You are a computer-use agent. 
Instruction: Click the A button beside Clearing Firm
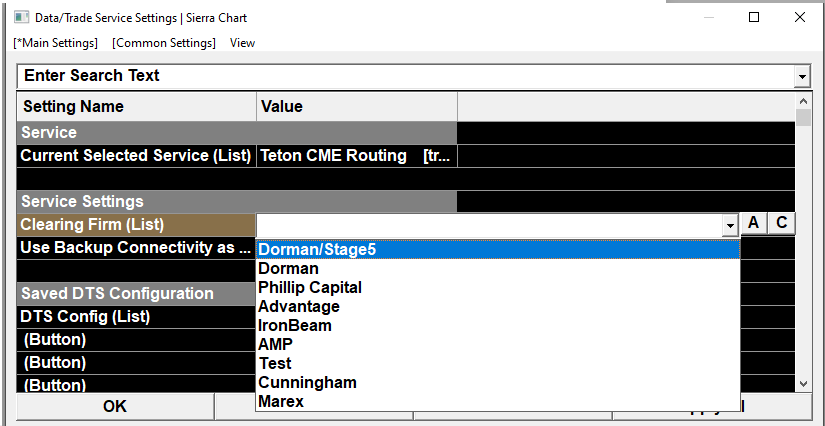(753, 224)
